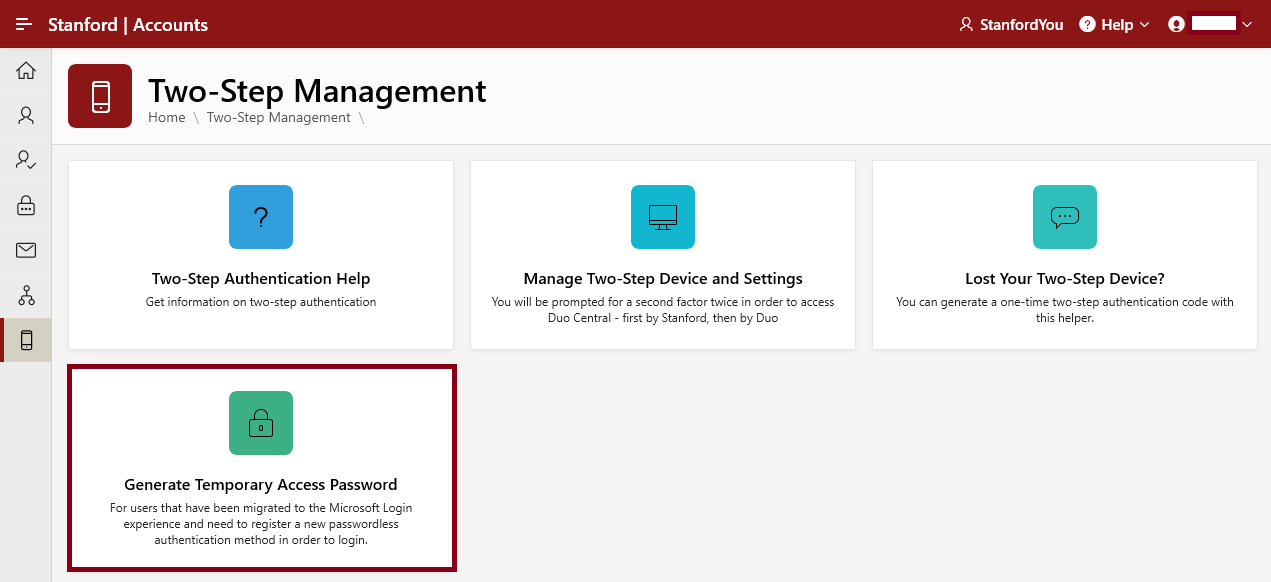Select the user-with-checkmark sidebar icon

(x=26, y=160)
